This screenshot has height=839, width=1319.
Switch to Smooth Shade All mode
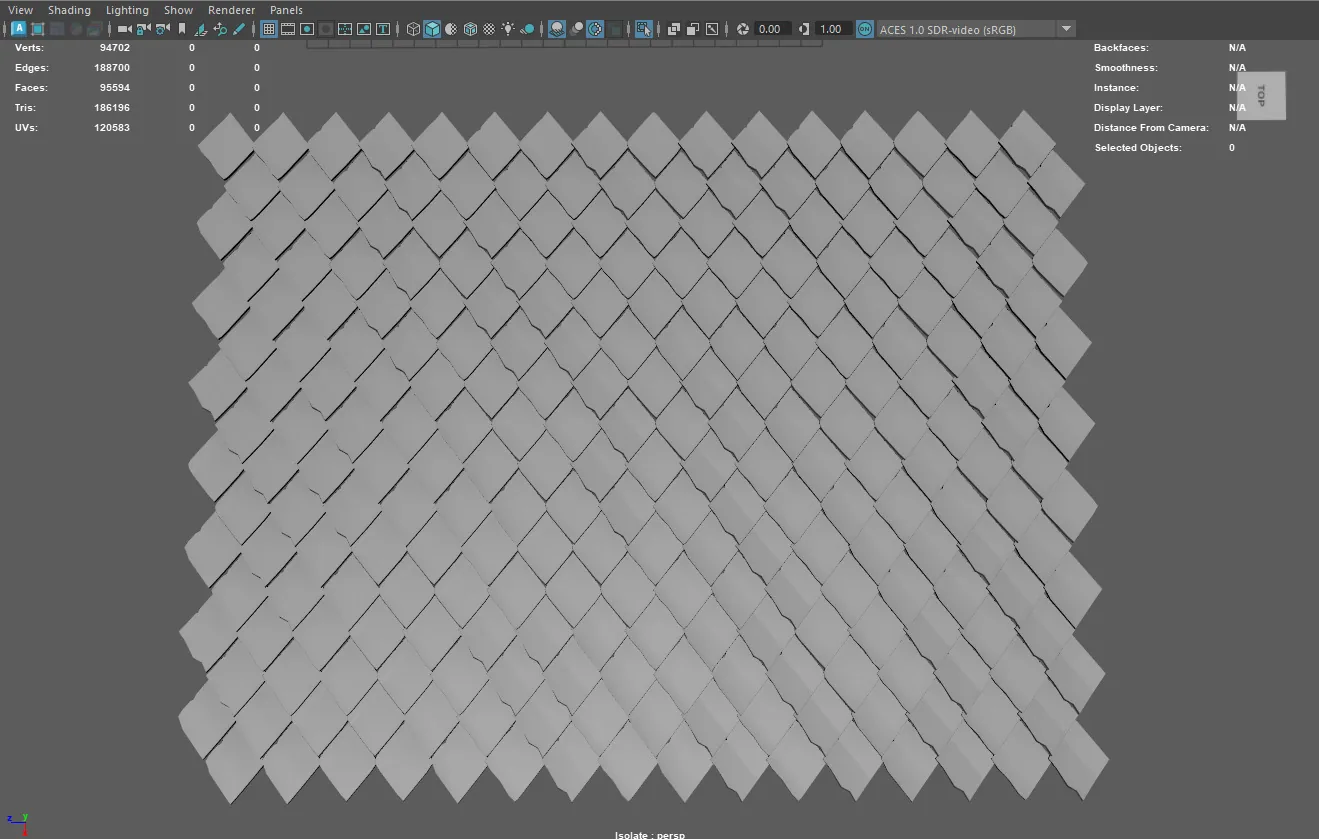[x=432, y=29]
